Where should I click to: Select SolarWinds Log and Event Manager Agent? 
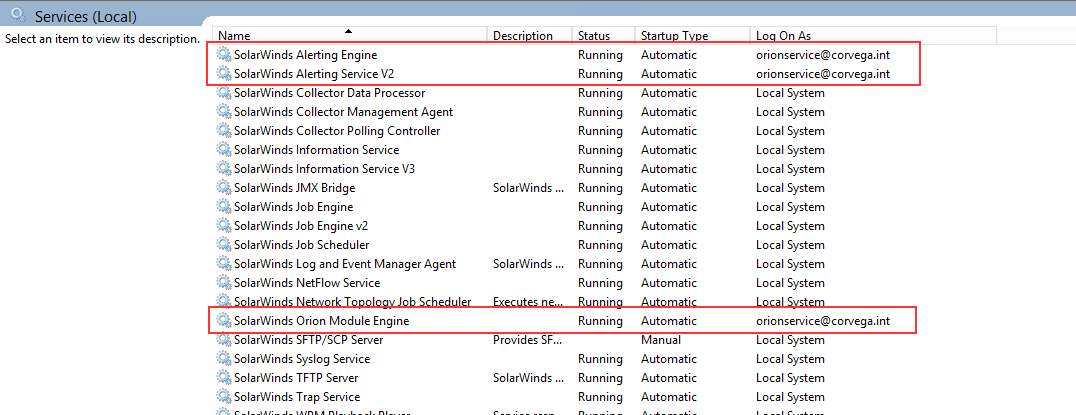[x=345, y=264]
